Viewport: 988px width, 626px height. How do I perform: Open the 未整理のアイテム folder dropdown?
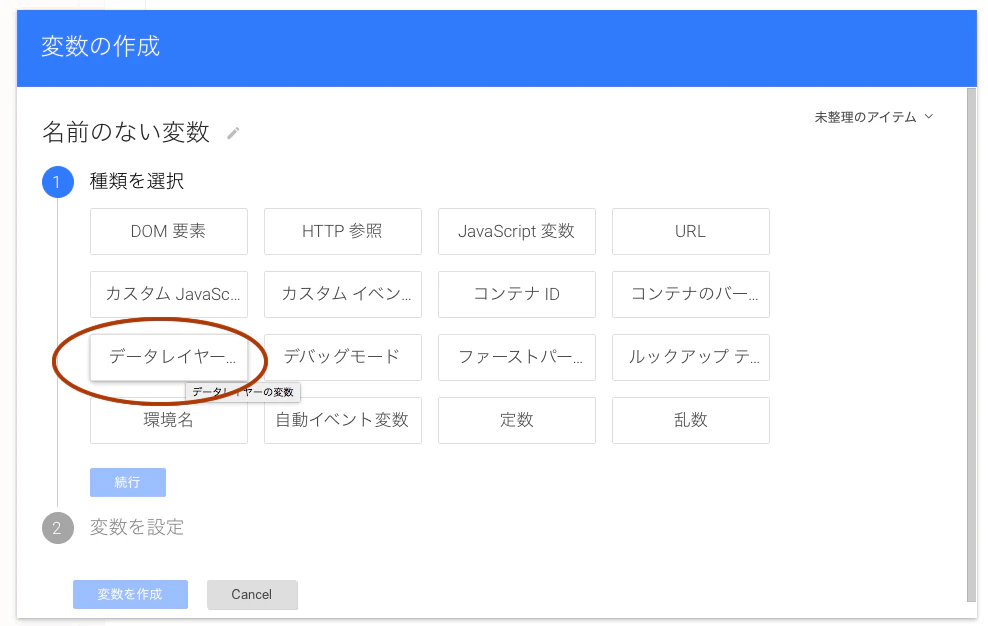tap(873, 117)
